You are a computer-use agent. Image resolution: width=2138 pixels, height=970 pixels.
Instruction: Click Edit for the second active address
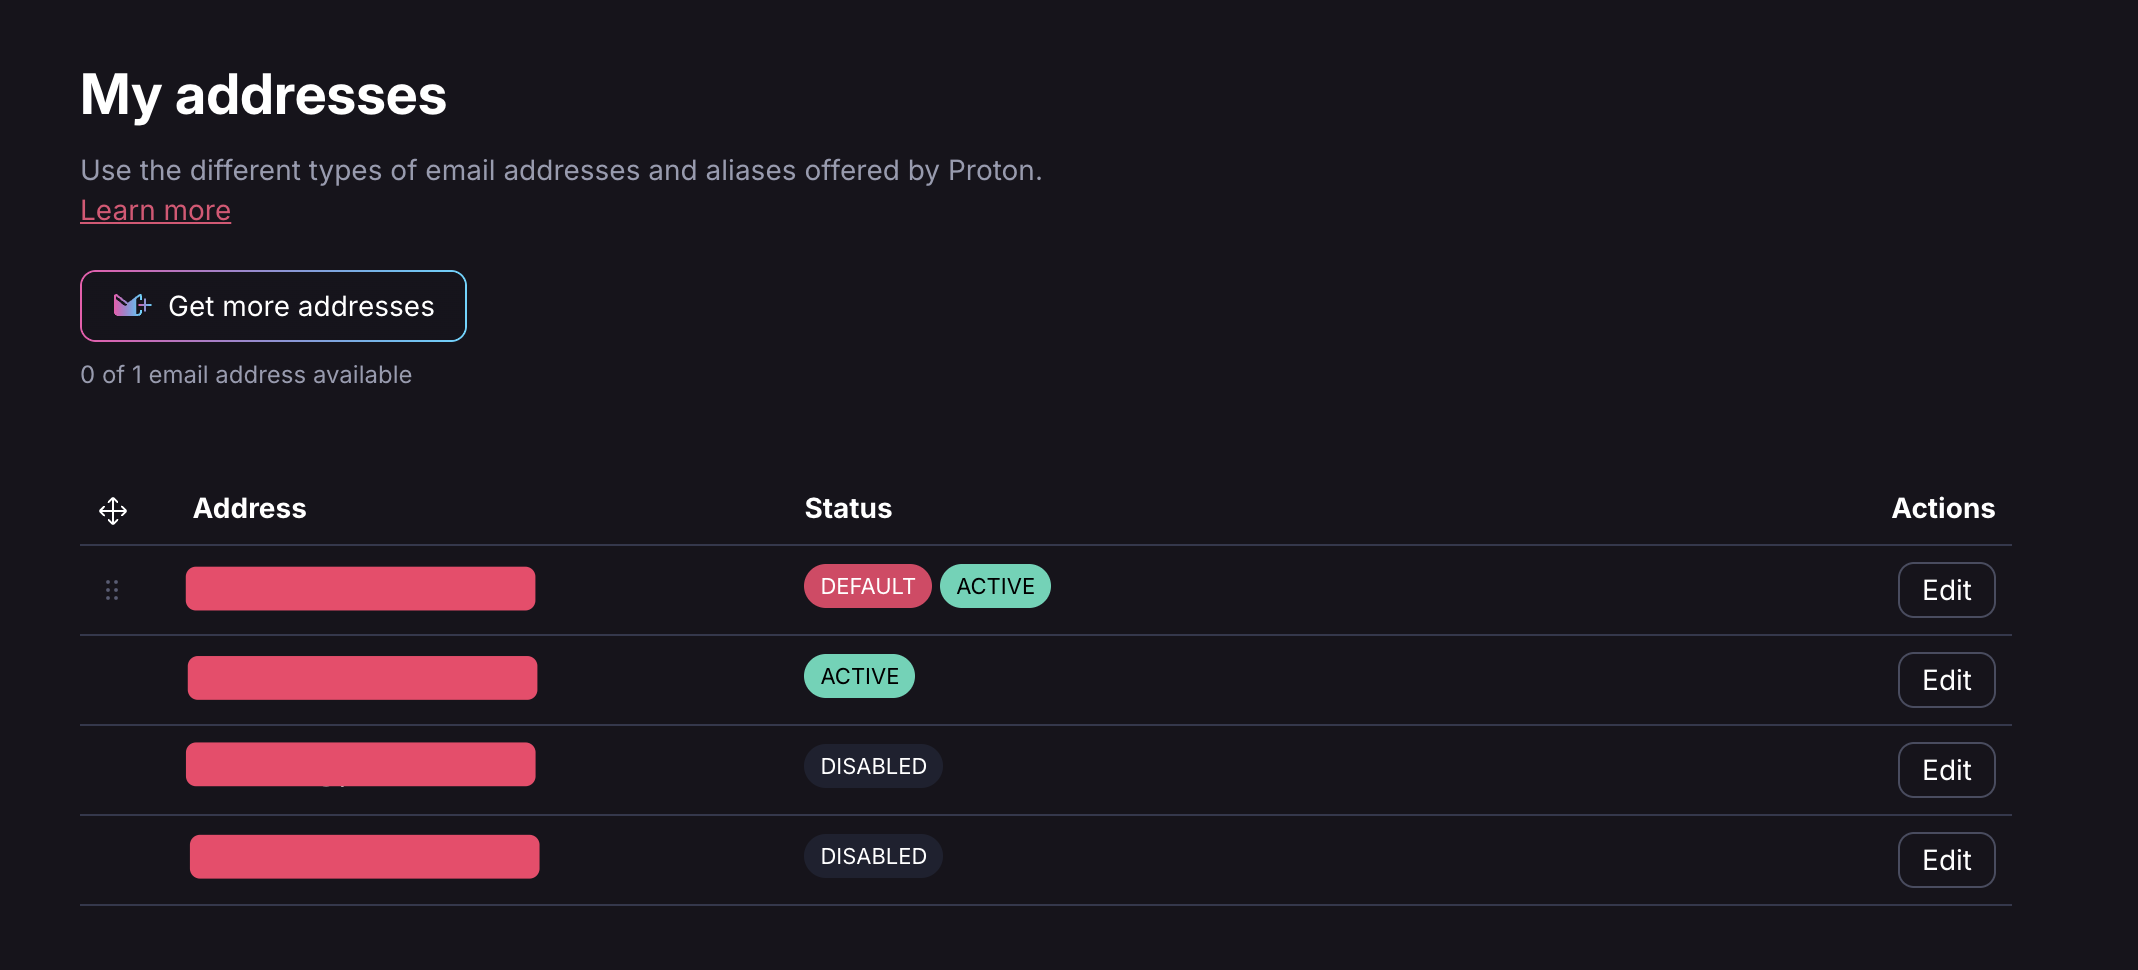(x=1946, y=680)
